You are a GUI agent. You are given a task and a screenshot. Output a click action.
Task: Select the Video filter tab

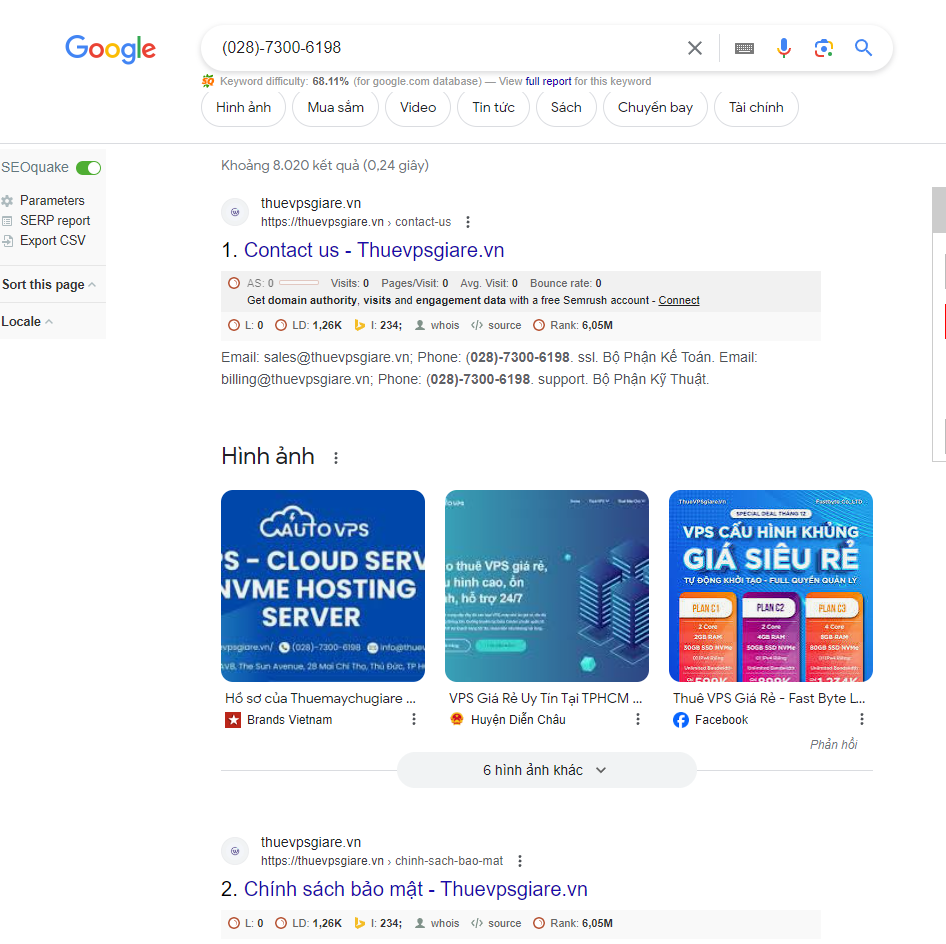pos(418,107)
